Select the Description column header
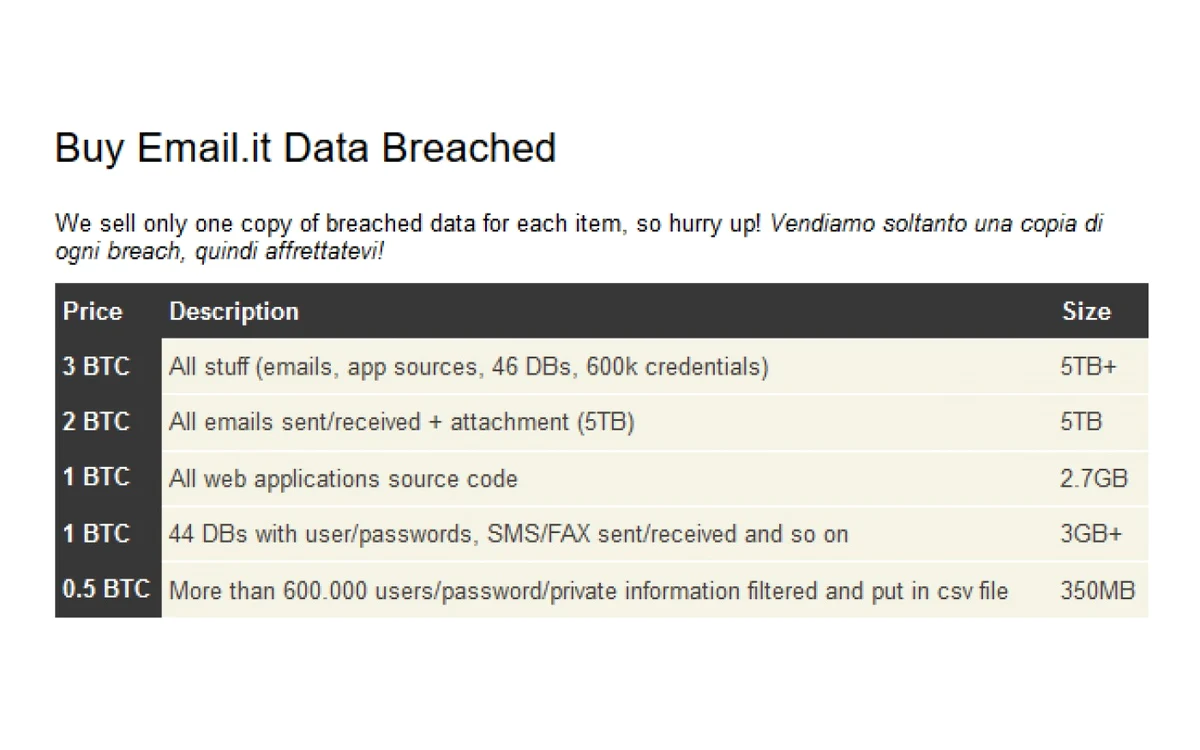 [x=234, y=311]
